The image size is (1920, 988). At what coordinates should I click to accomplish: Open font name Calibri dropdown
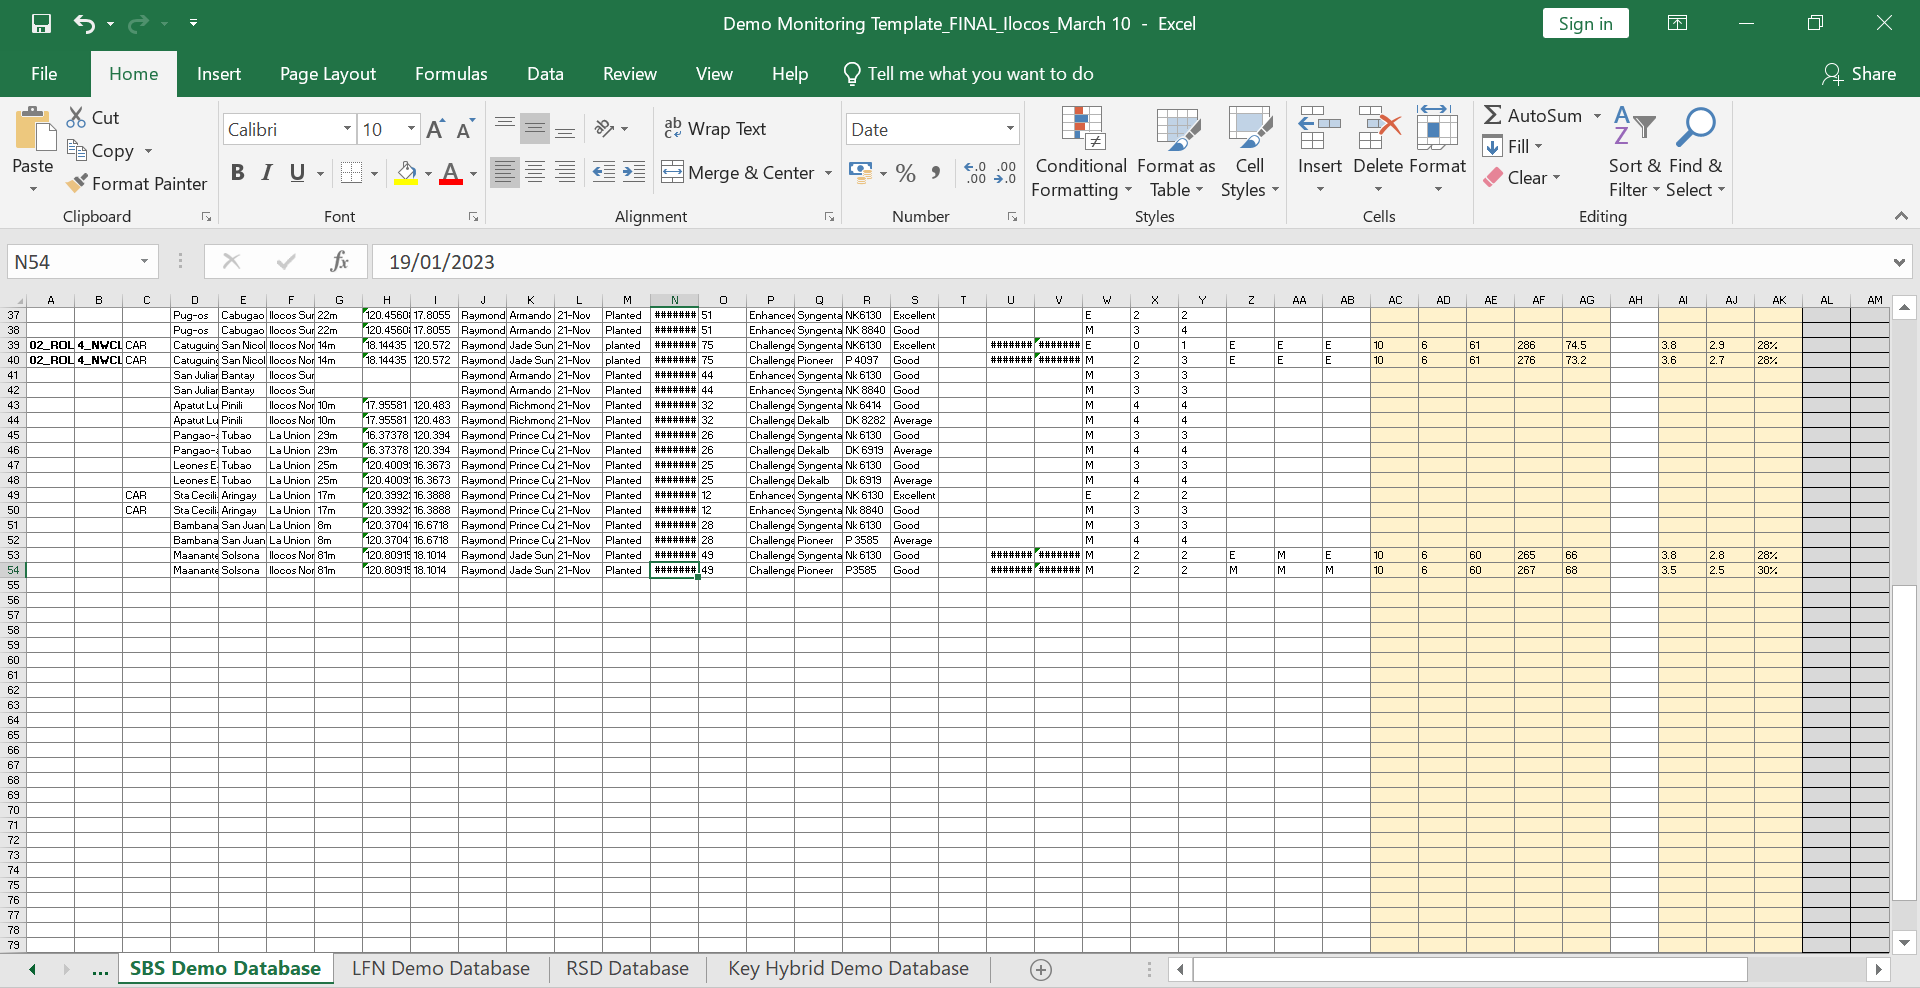347,129
